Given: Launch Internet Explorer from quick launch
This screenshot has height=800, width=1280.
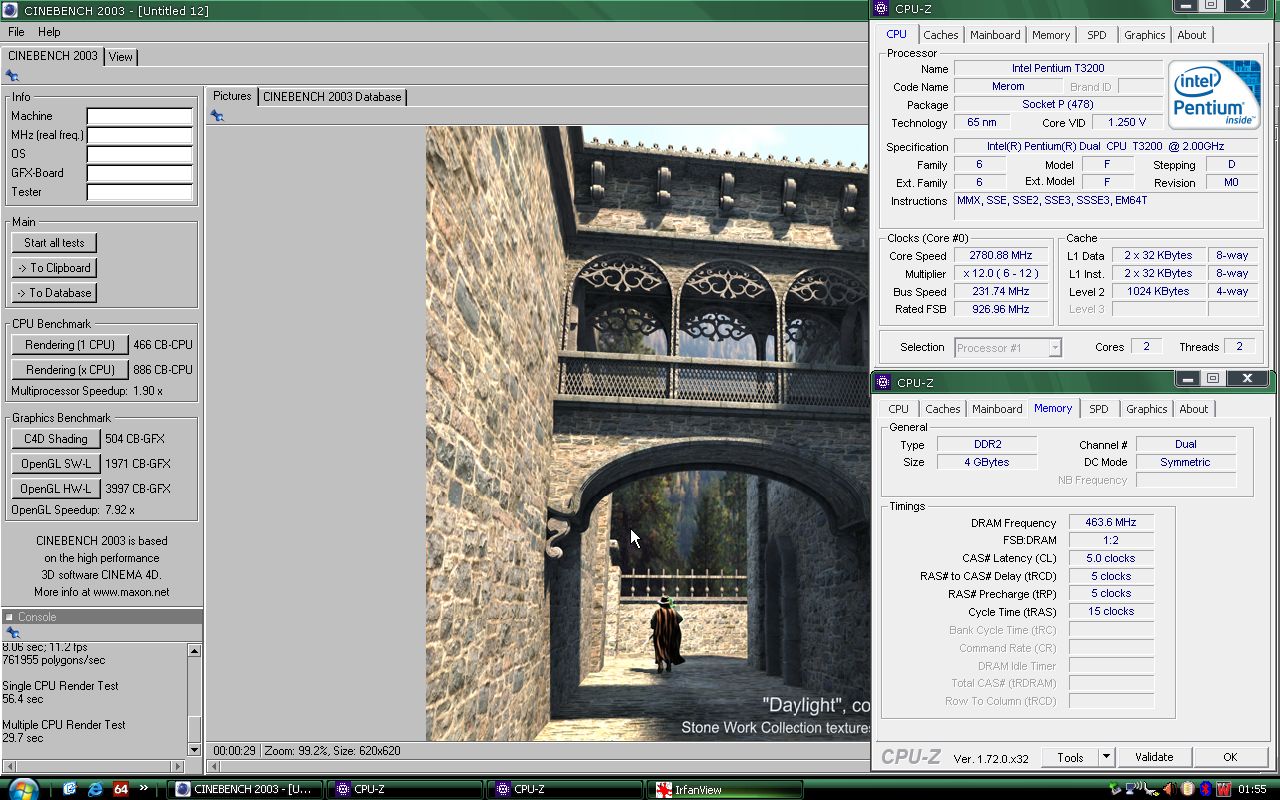Looking at the screenshot, I should tap(95, 789).
